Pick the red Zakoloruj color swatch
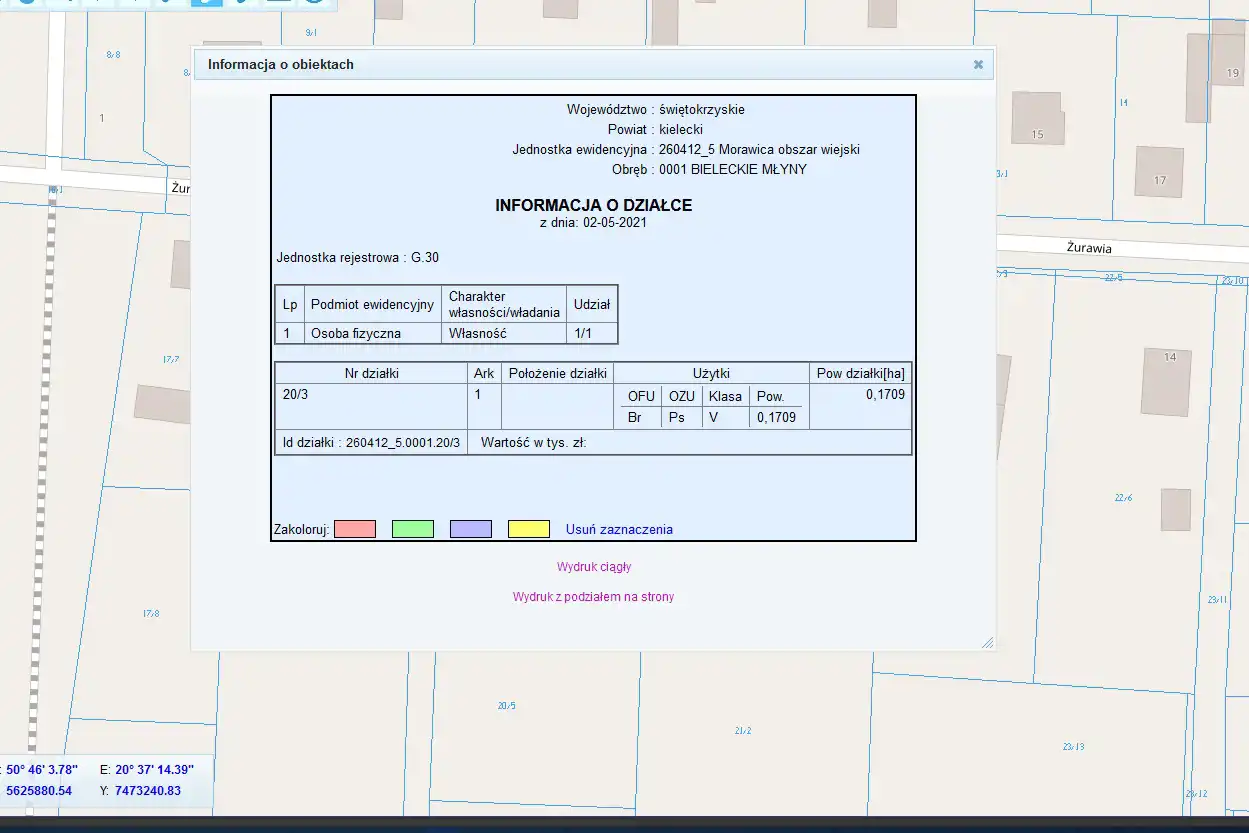Screen dimensions: 1249x833 coord(355,529)
